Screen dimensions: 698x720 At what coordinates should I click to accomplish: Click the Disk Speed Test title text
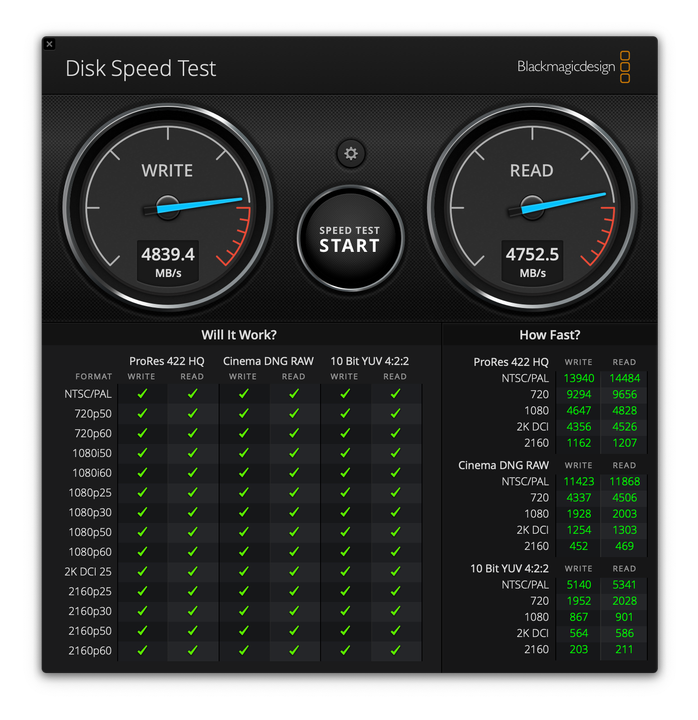141,68
